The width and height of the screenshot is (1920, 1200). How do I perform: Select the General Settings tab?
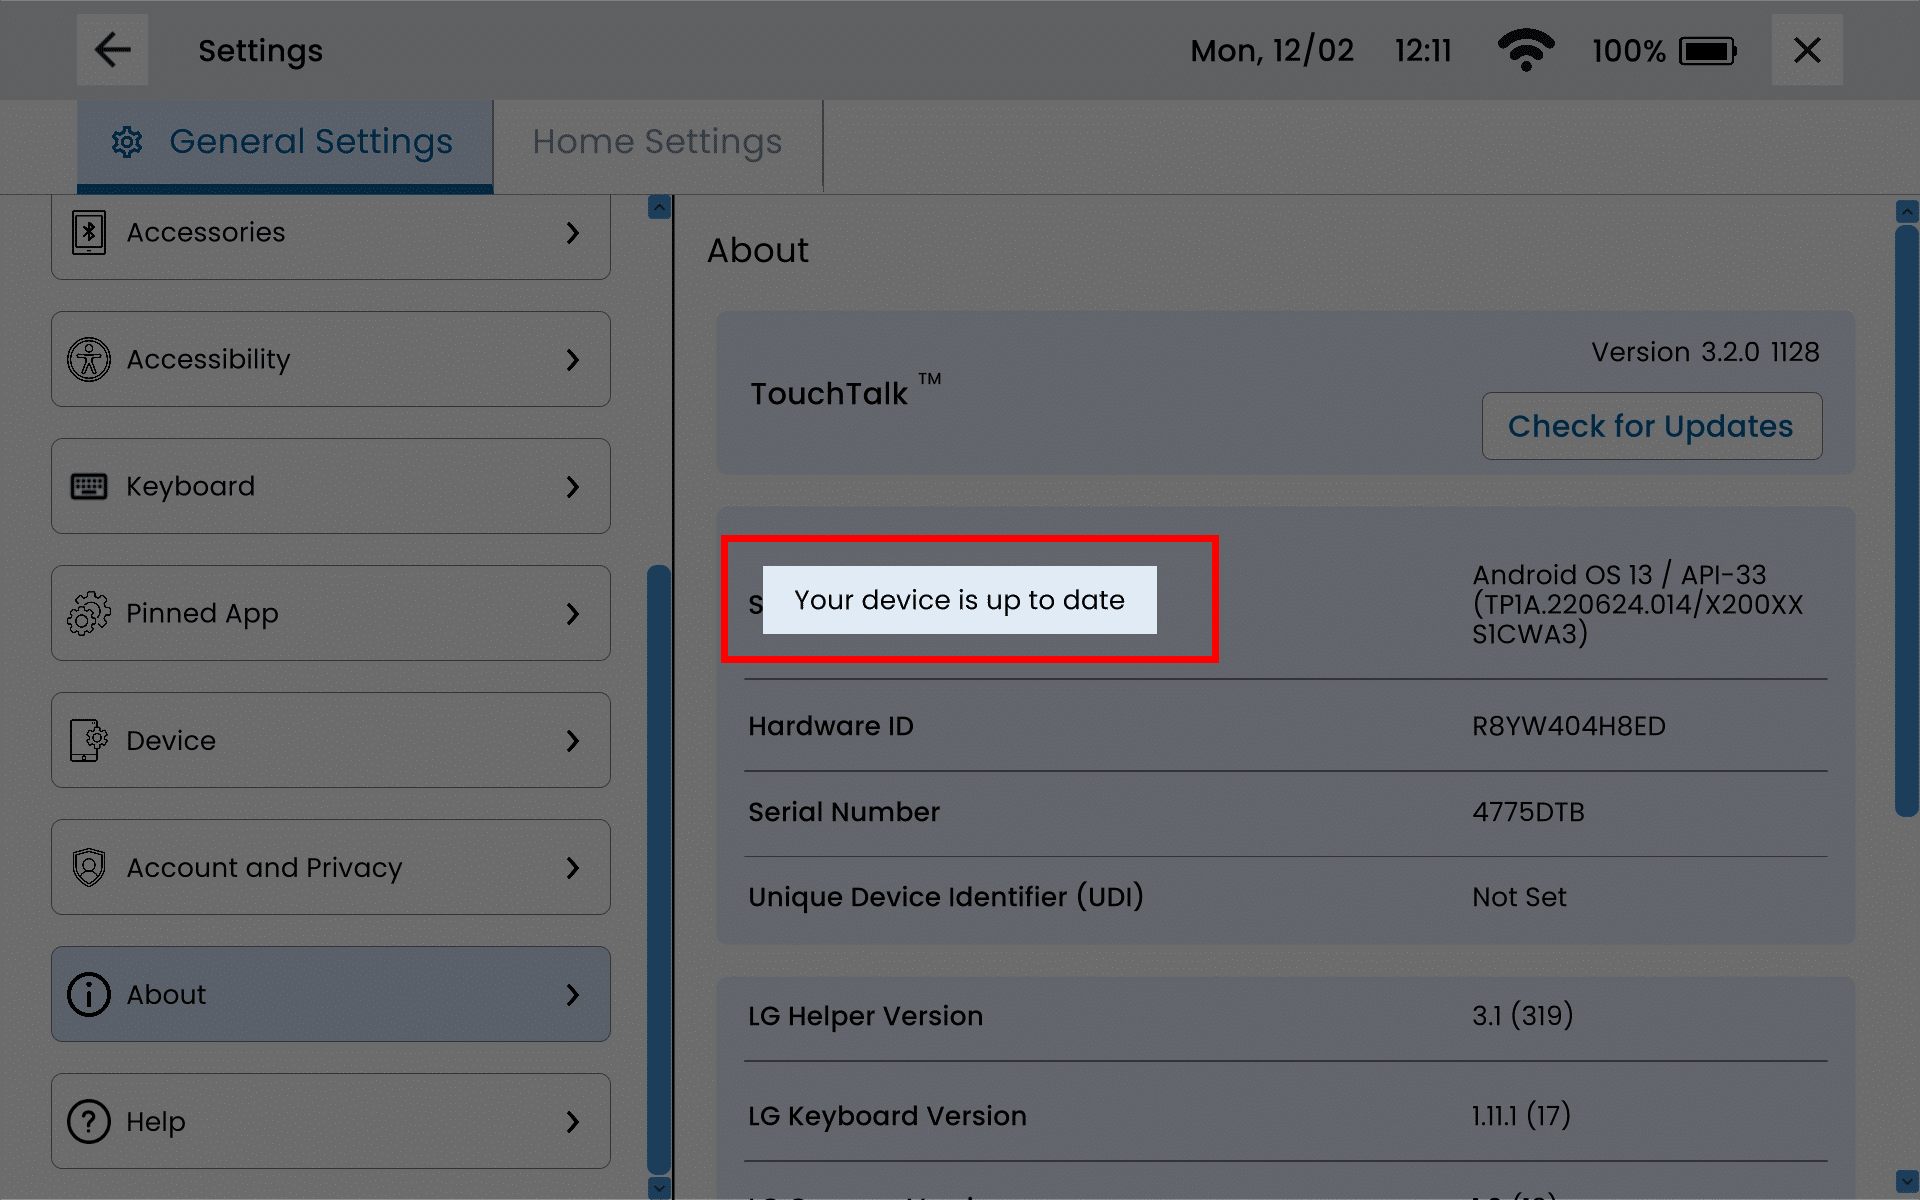(285, 142)
